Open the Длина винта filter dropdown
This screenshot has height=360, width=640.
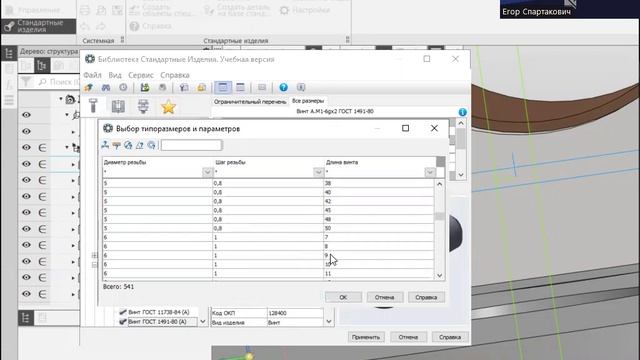pos(429,172)
